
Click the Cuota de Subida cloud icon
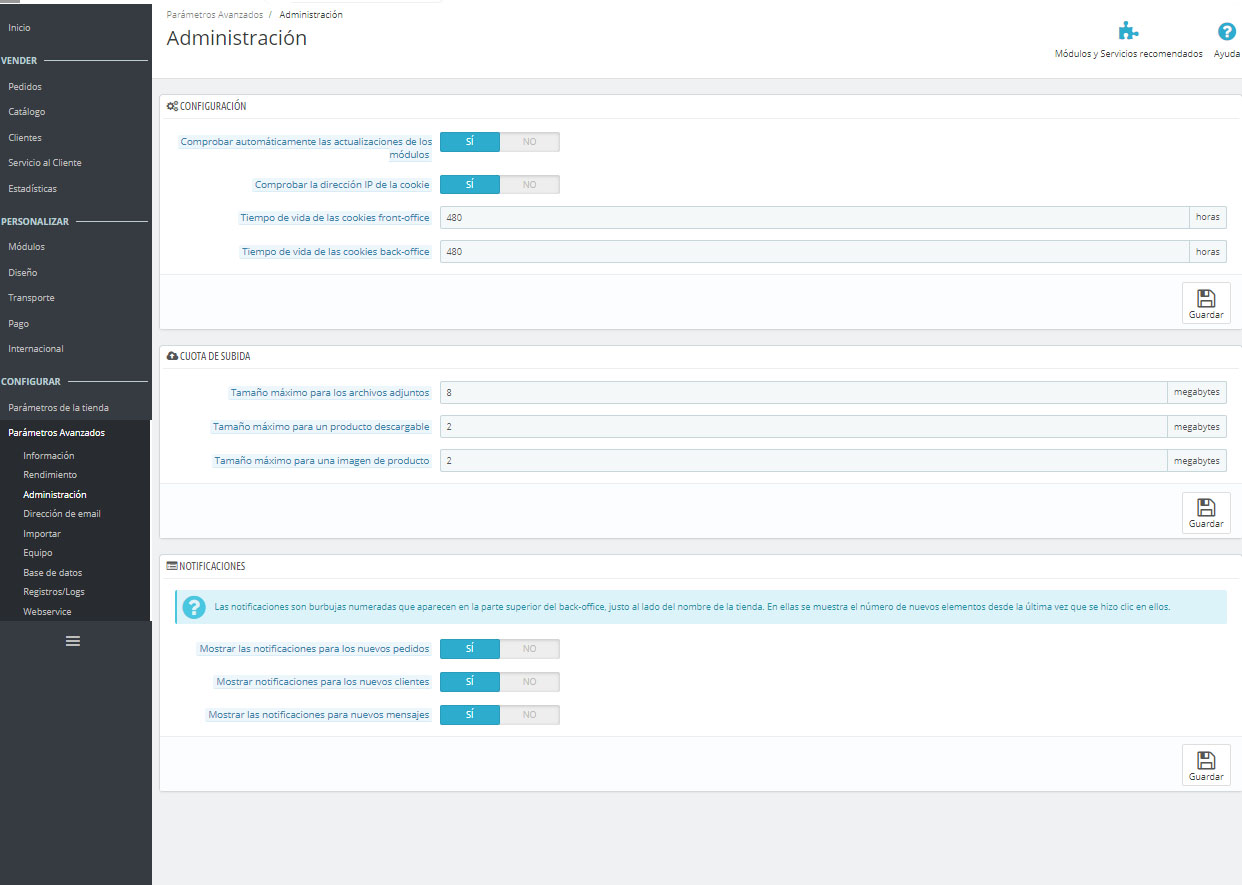(172, 356)
